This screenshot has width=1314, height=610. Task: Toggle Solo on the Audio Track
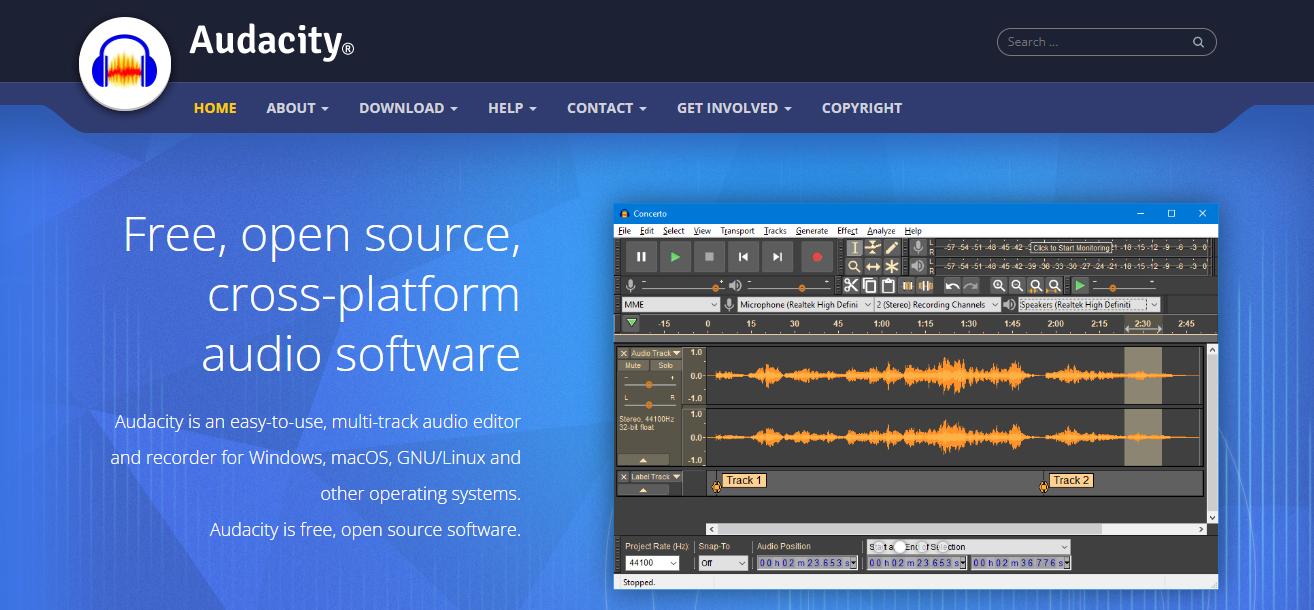tap(665, 366)
